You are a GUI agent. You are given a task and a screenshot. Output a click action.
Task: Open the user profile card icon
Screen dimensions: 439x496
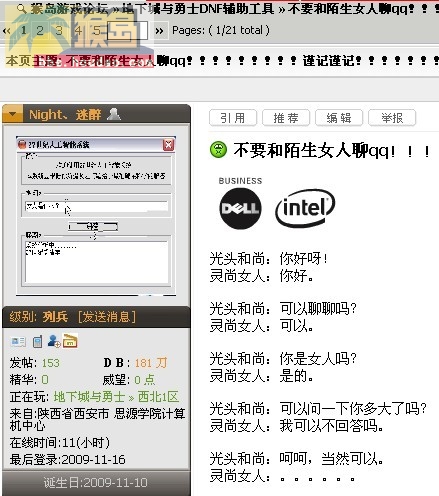18,341
